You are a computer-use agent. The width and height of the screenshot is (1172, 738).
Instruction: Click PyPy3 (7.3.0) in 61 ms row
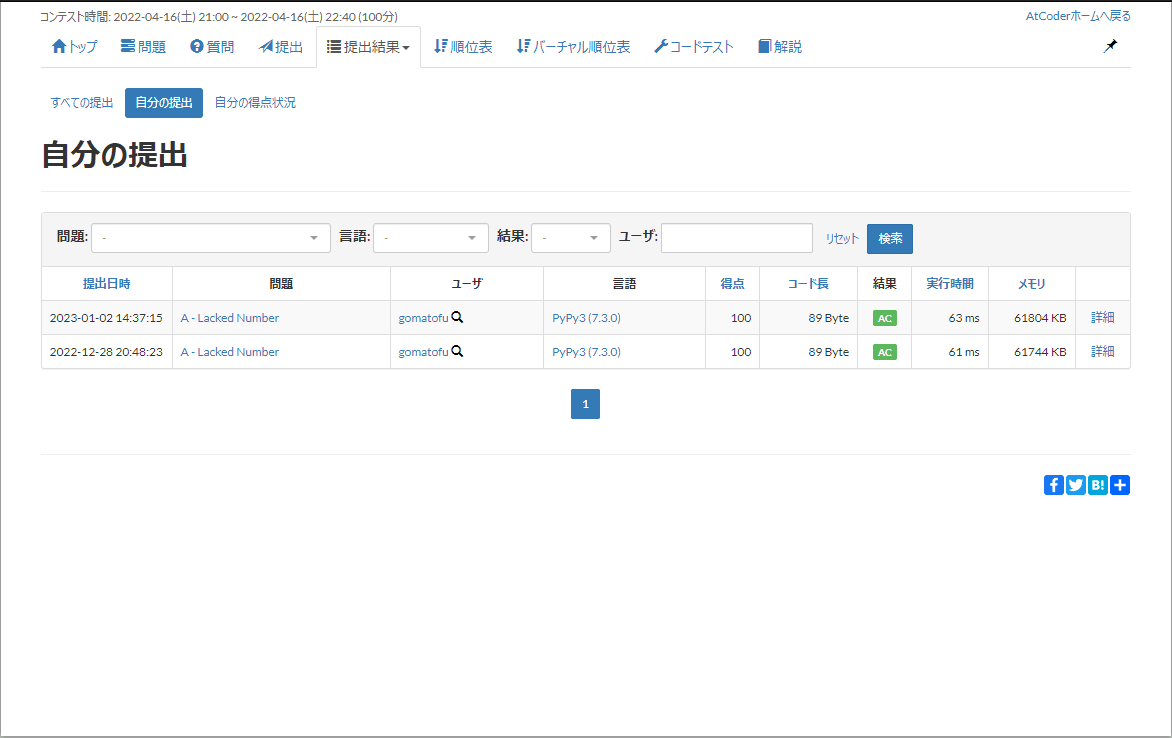point(586,352)
